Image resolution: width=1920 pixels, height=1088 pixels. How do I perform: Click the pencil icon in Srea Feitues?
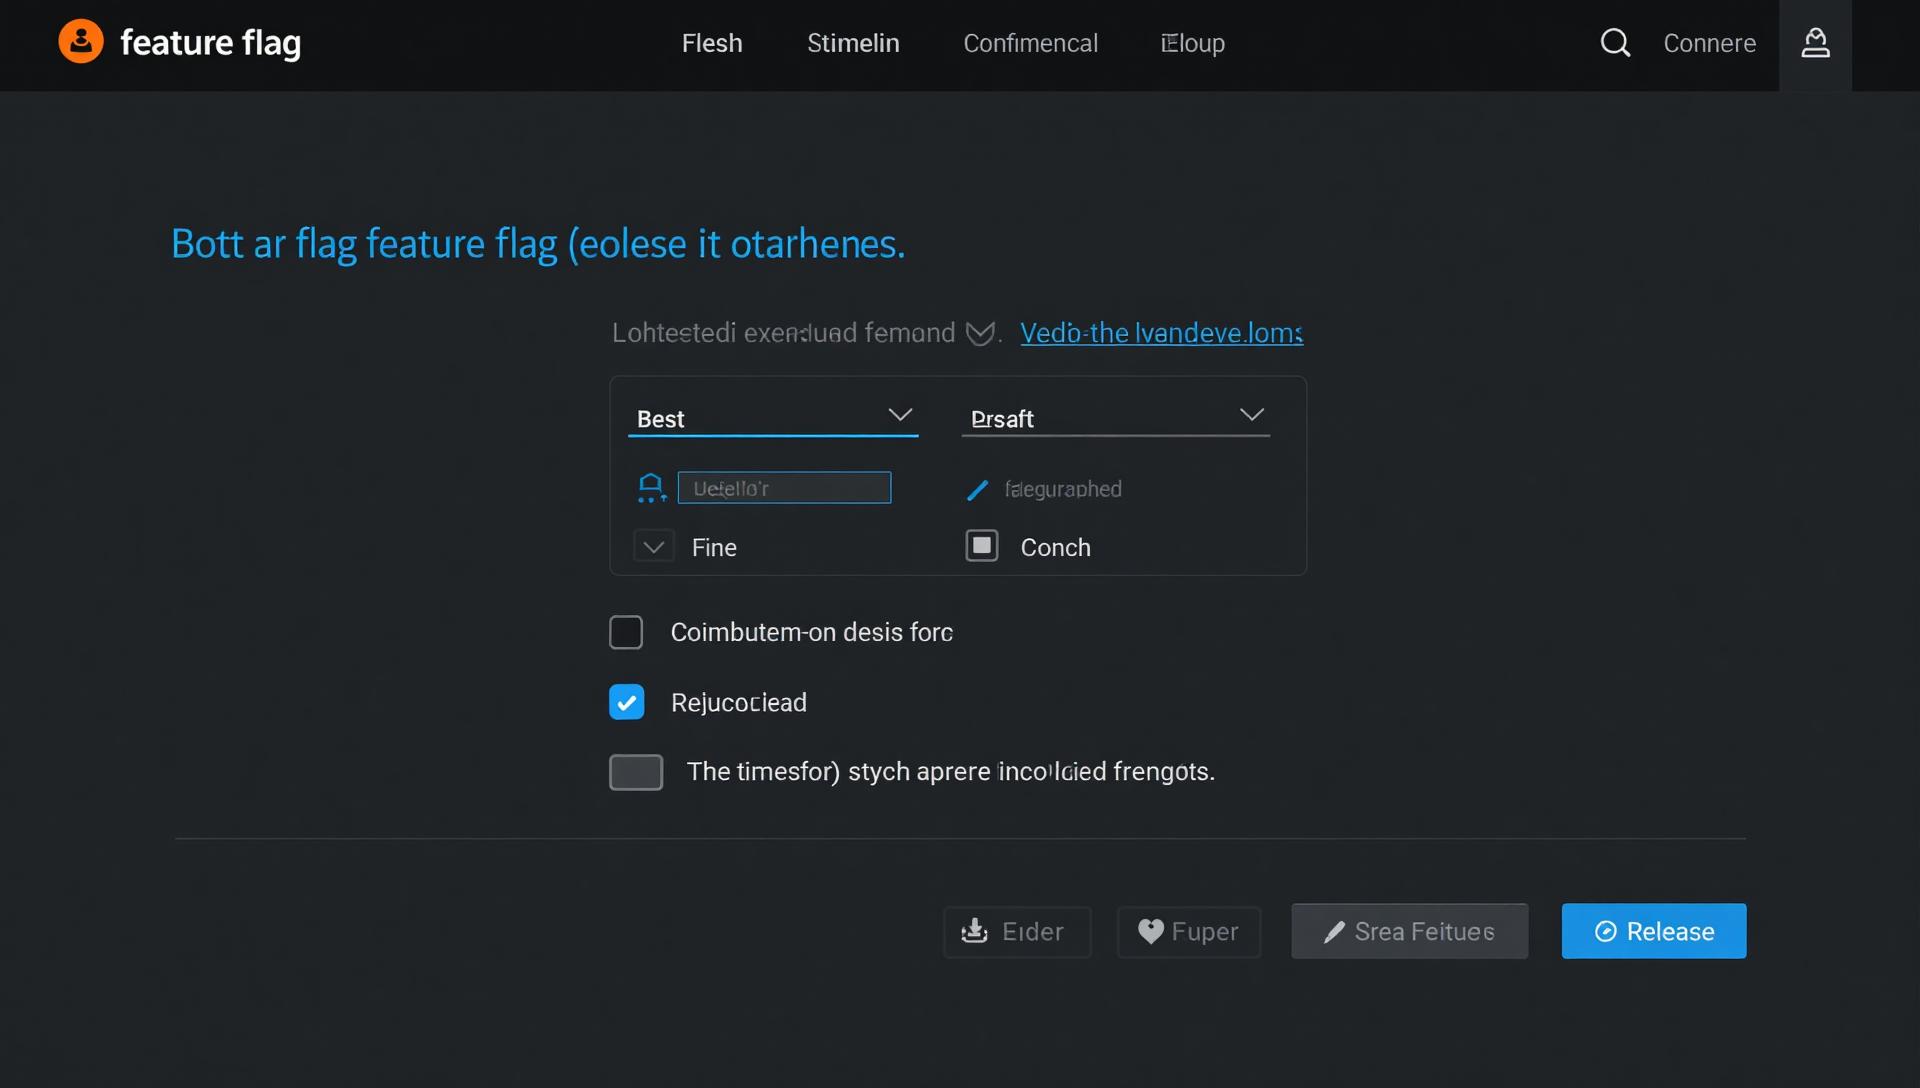click(x=1334, y=933)
